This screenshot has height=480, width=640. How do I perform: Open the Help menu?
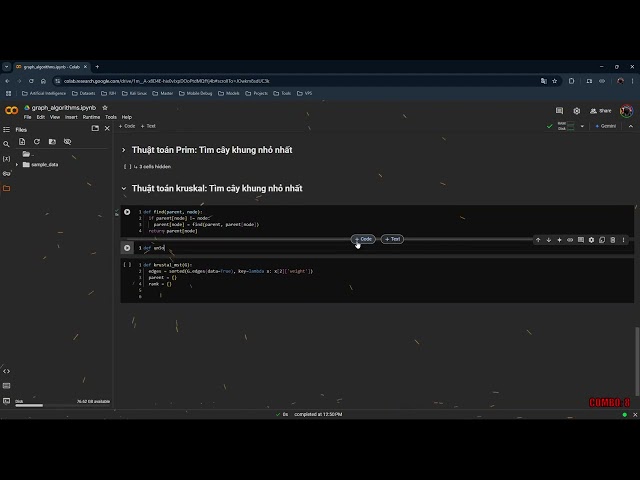[127, 117]
